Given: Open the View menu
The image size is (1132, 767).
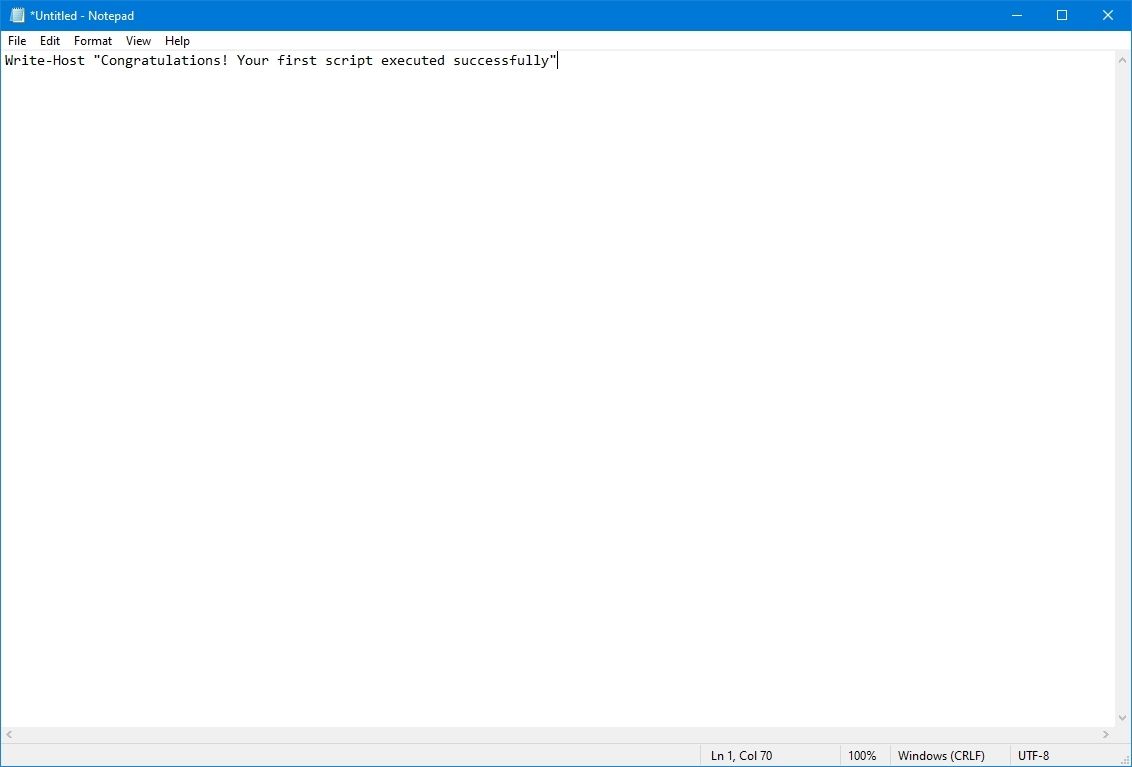Looking at the screenshot, I should coord(138,41).
